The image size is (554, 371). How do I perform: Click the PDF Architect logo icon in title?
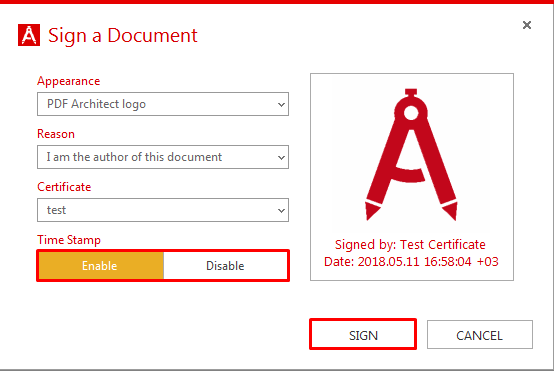[x=29, y=35]
